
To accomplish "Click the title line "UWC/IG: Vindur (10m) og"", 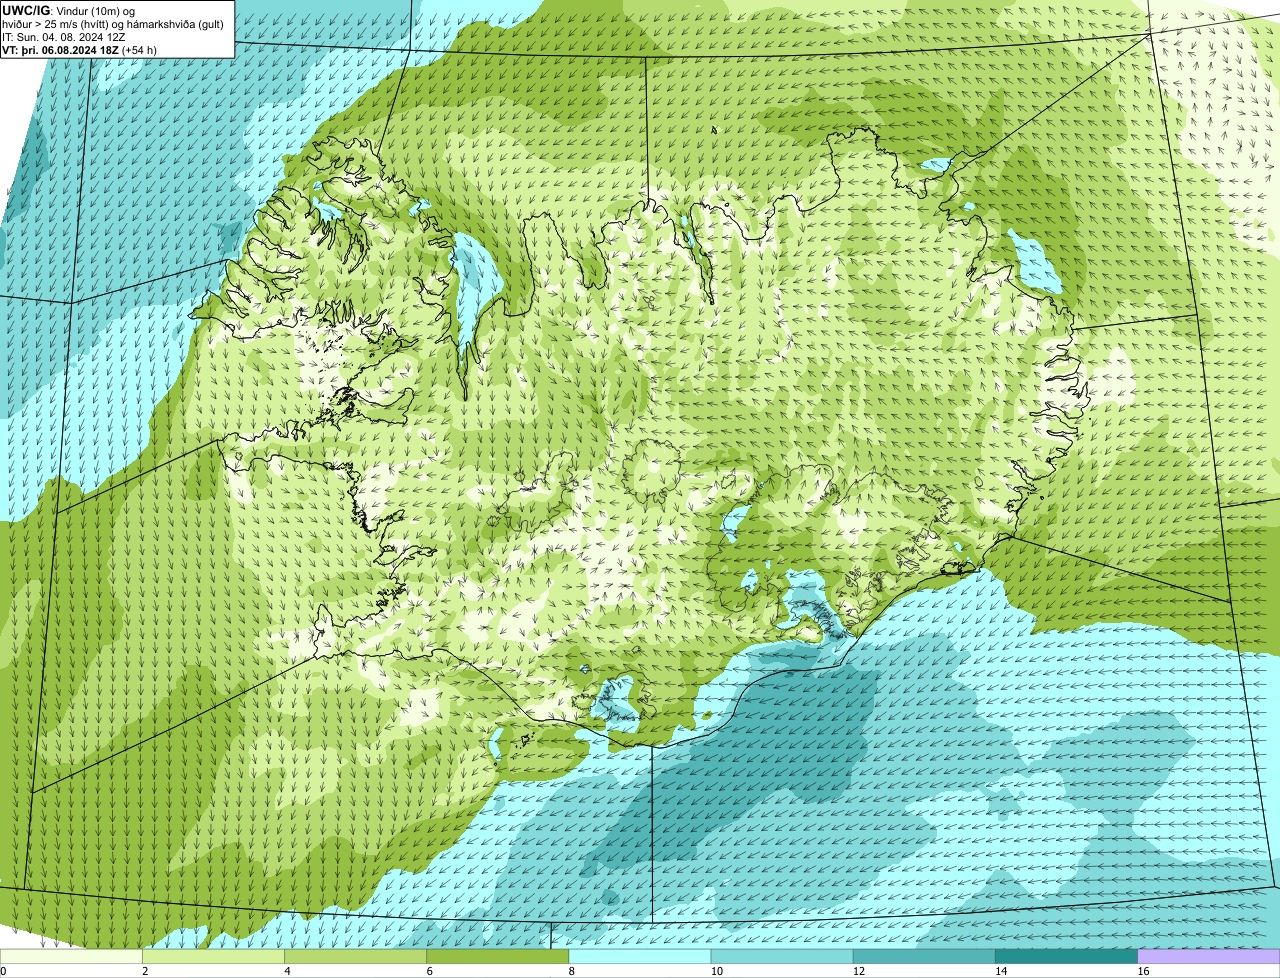I will coord(68,10).
